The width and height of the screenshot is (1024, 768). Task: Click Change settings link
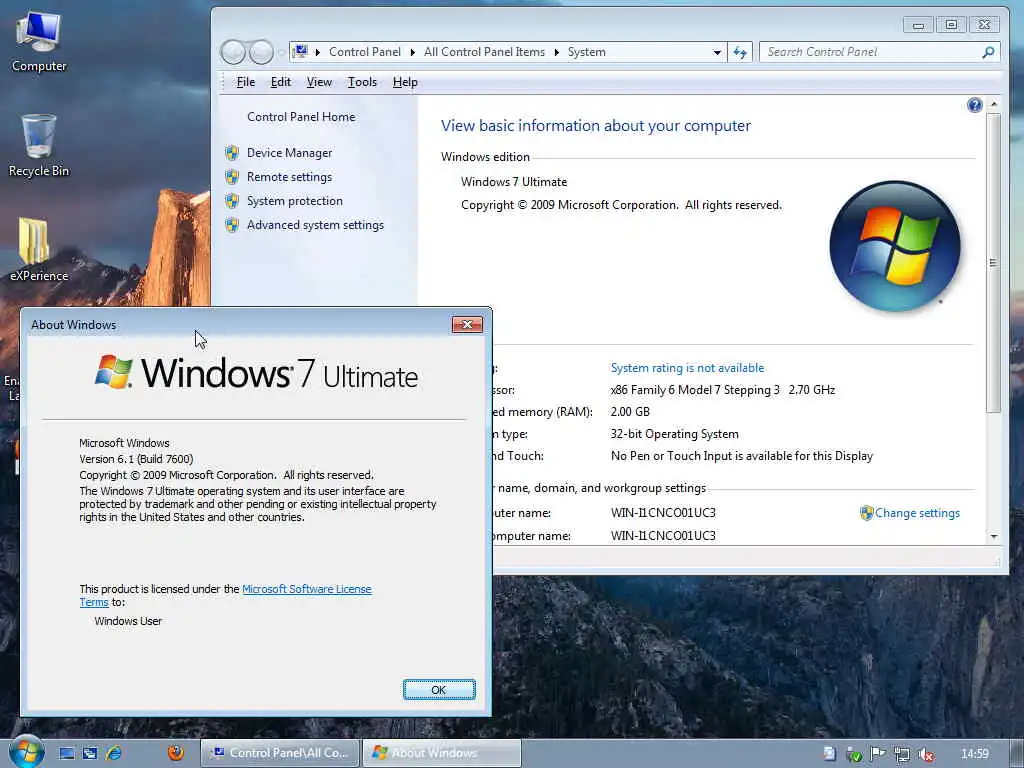tap(918, 513)
